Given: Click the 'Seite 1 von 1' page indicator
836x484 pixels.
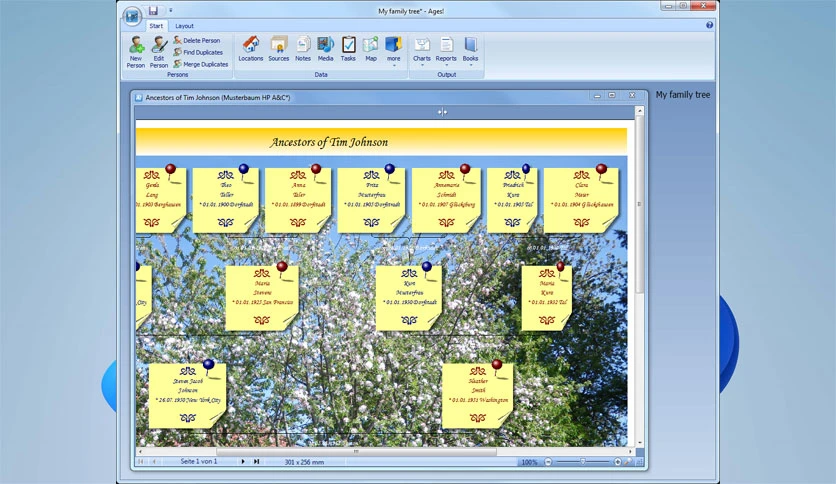Looking at the screenshot, I should pyautogui.click(x=198, y=462).
